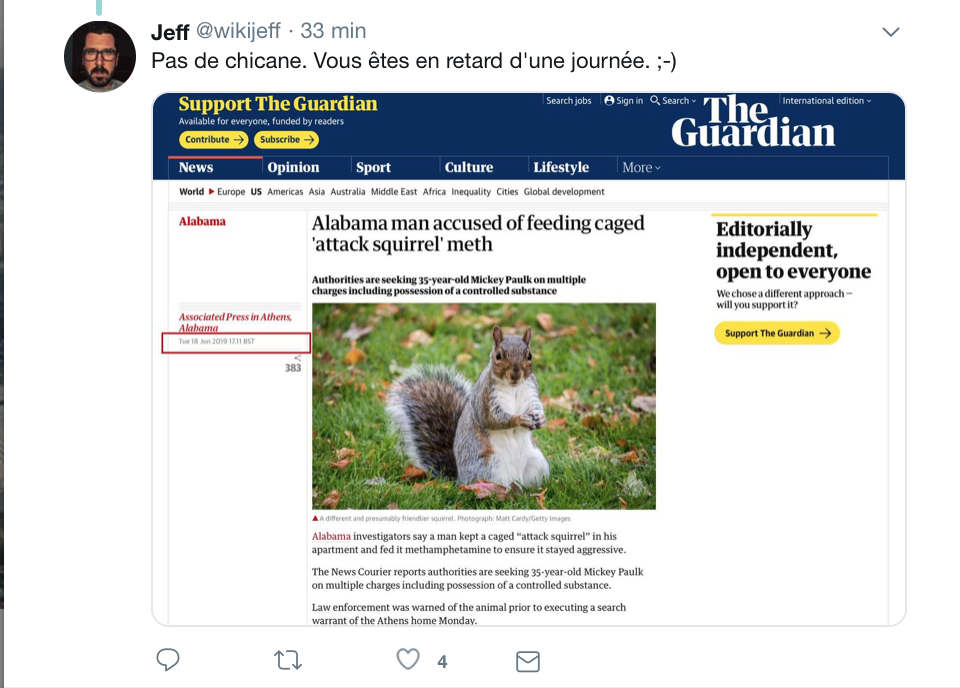
Task: Select the Culture tab
Action: [x=469, y=167]
